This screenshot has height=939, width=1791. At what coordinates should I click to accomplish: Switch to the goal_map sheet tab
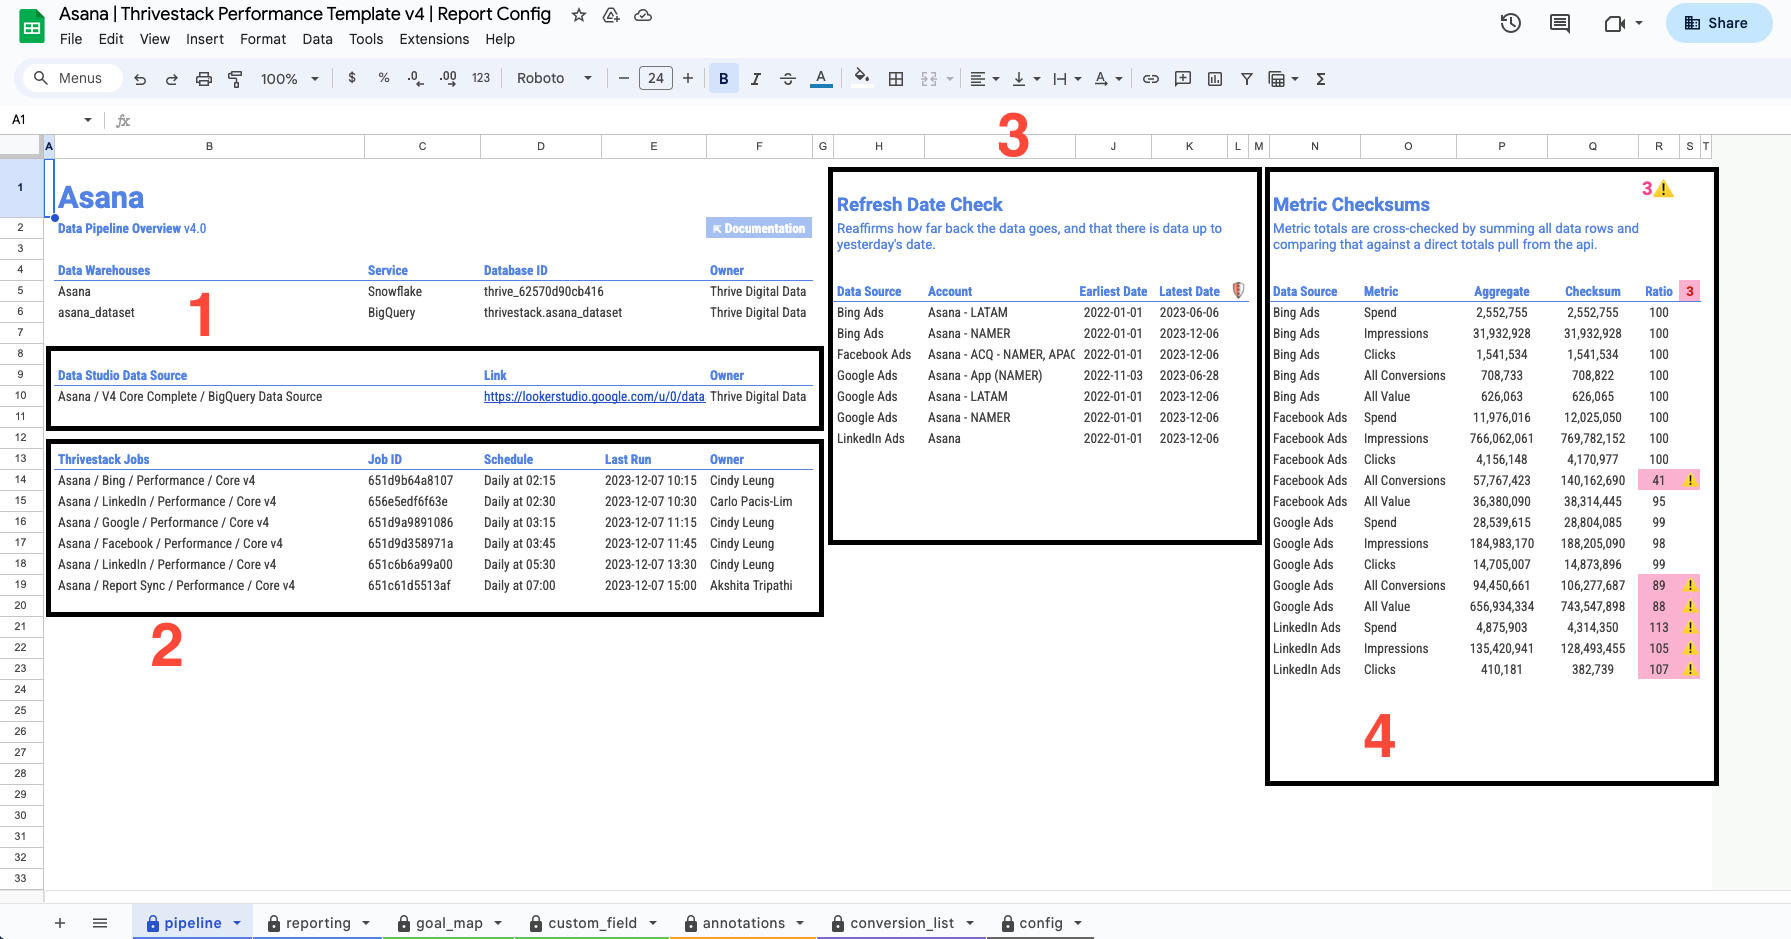tap(449, 923)
